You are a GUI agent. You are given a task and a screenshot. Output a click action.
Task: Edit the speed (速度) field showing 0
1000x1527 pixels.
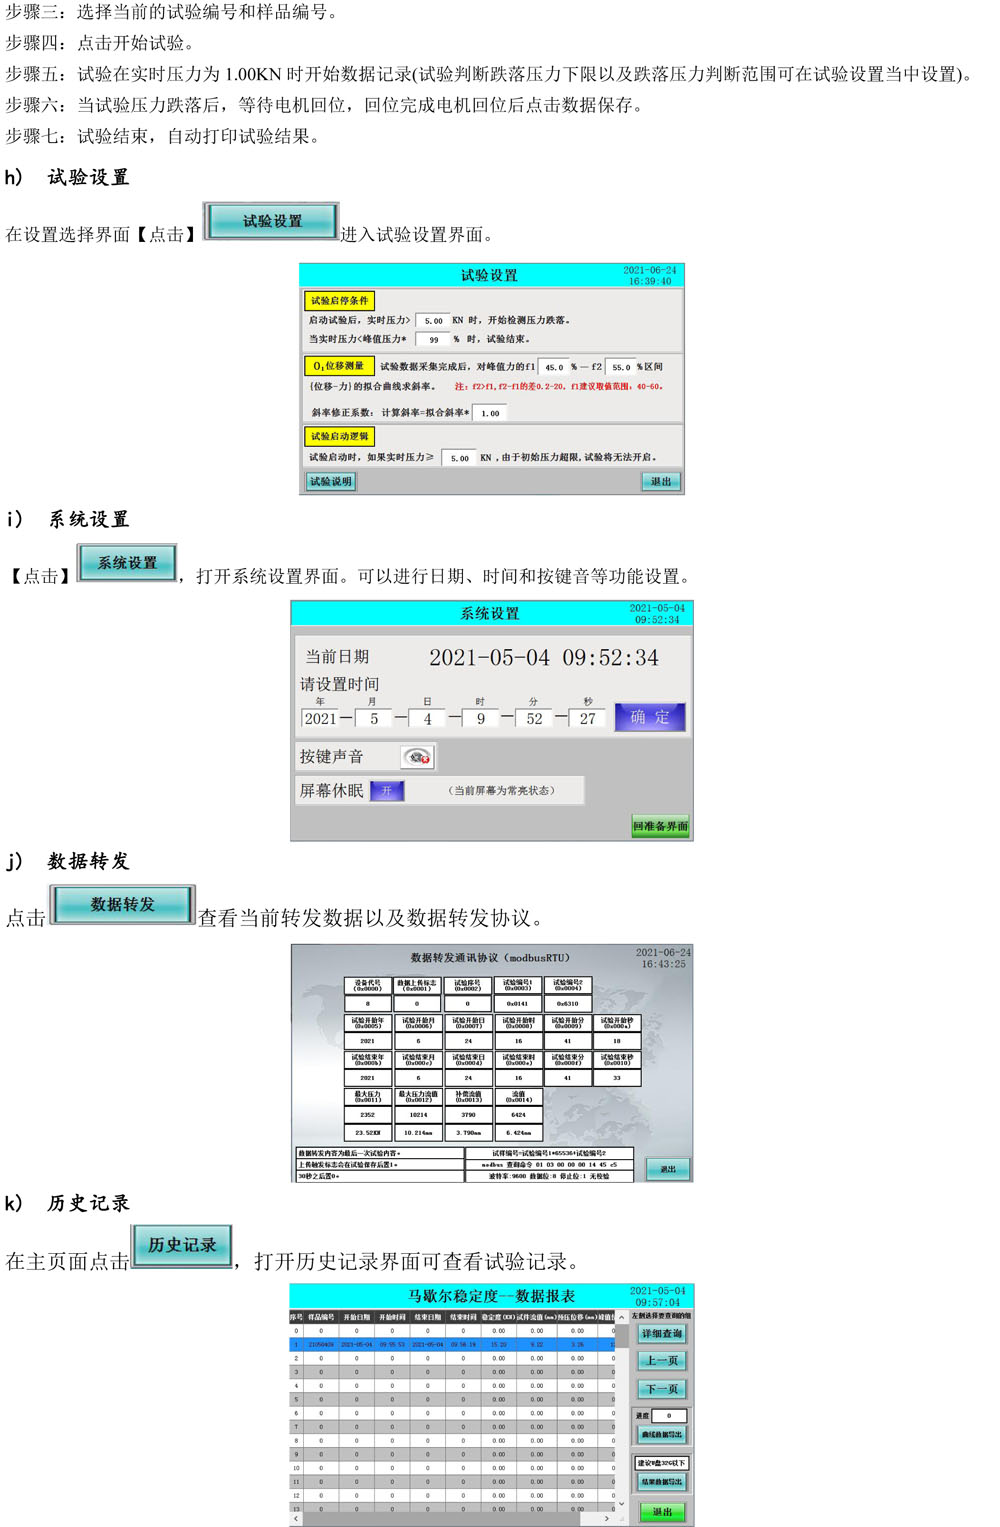point(669,1415)
